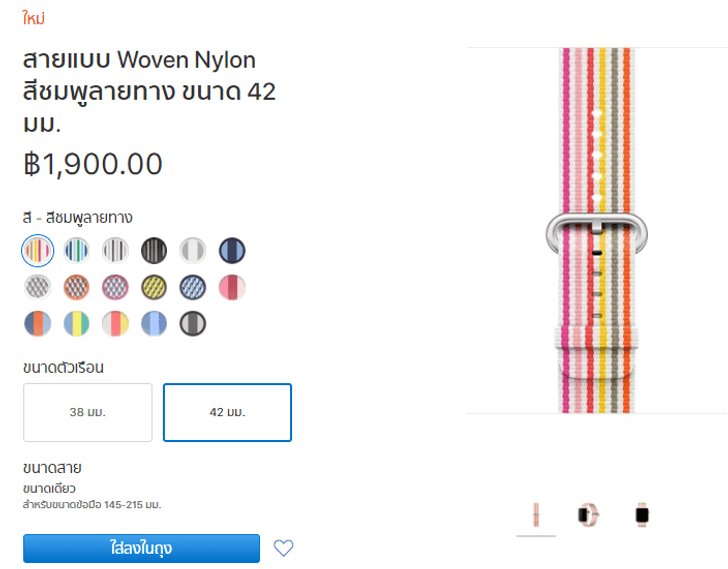
Task: Show the band-only thumbnail image
Action: (x=536, y=515)
